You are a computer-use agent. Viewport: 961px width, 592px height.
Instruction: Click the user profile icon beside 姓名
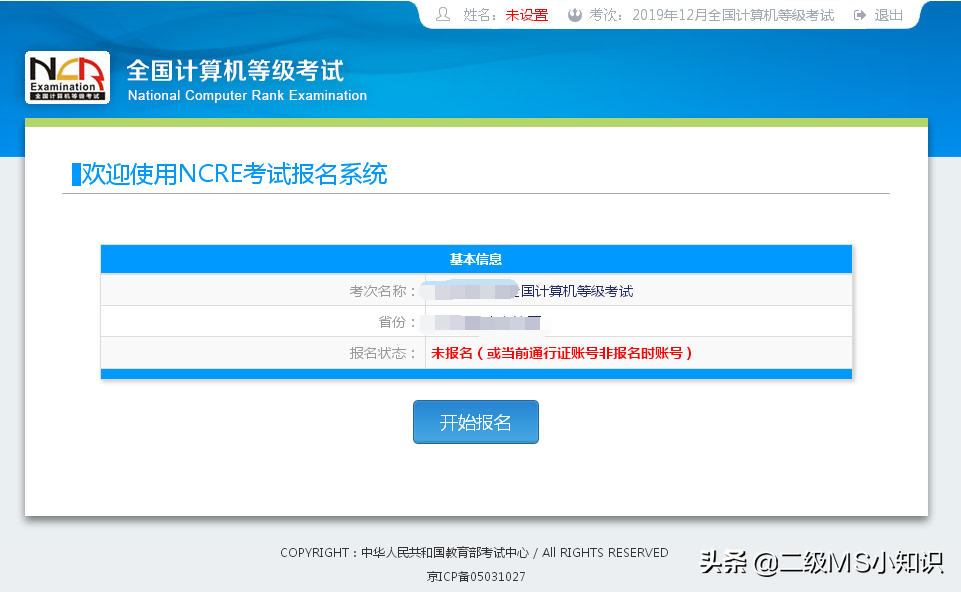442,14
